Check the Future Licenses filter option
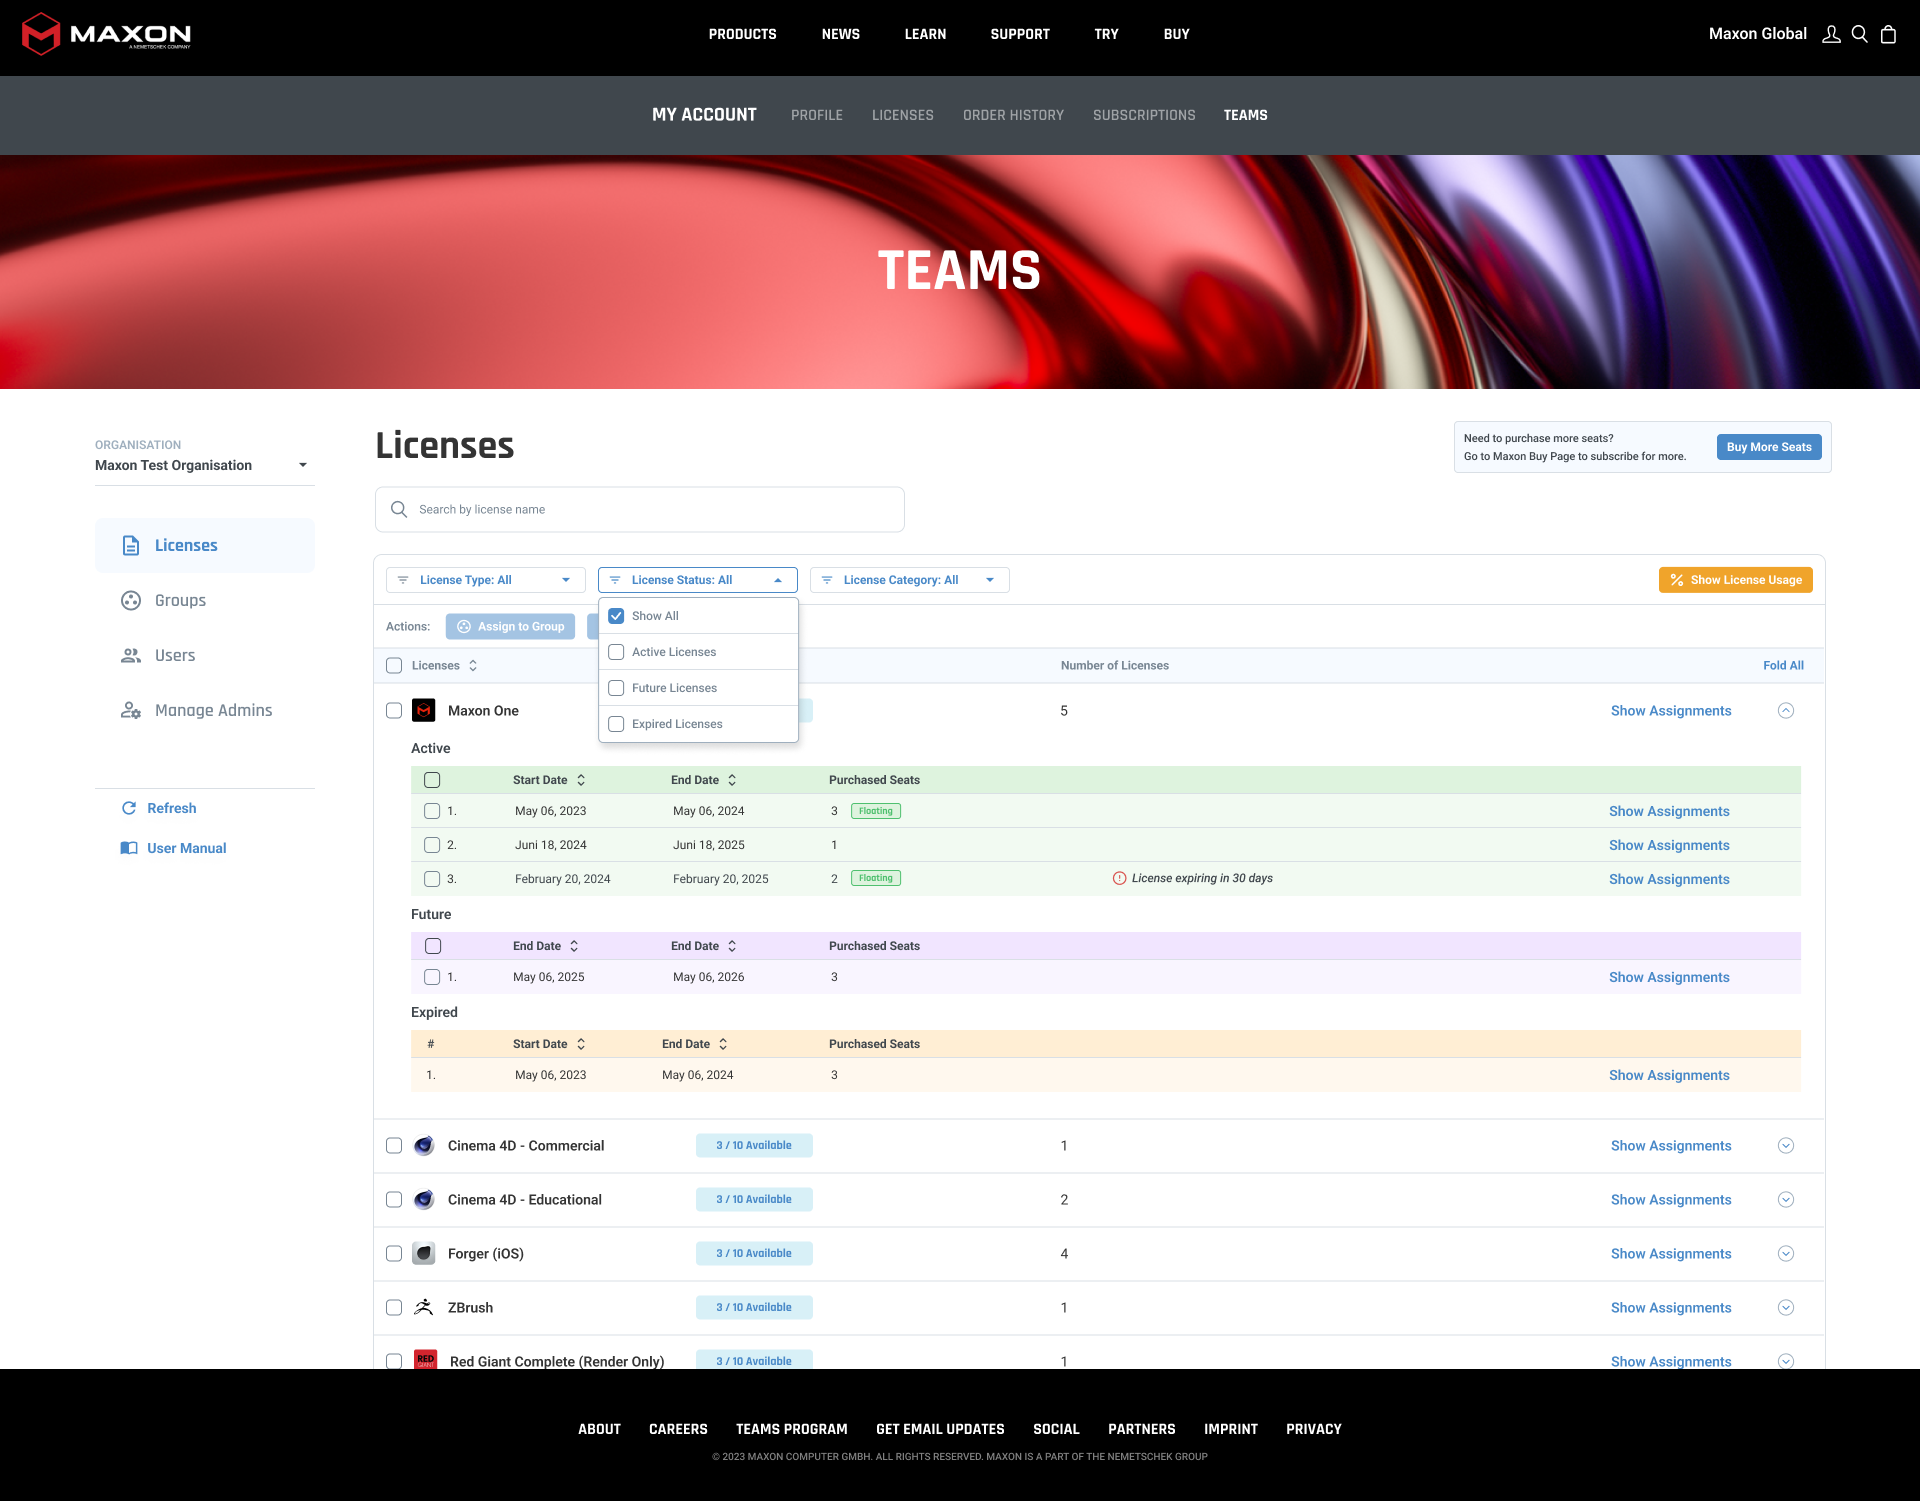1920x1501 pixels. point(616,688)
